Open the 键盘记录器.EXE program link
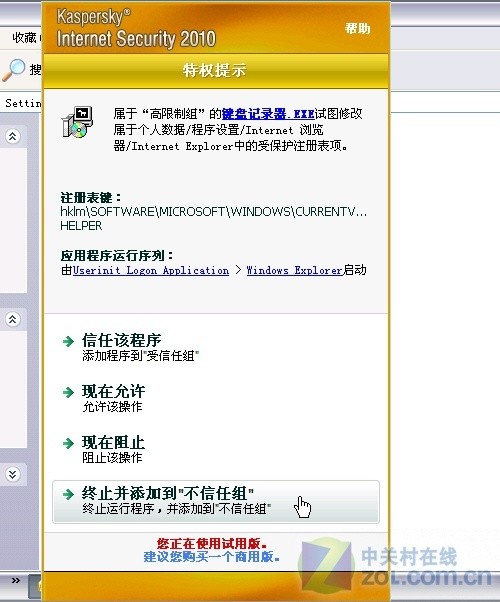Viewport: 500px width, 602px height. (x=268, y=114)
